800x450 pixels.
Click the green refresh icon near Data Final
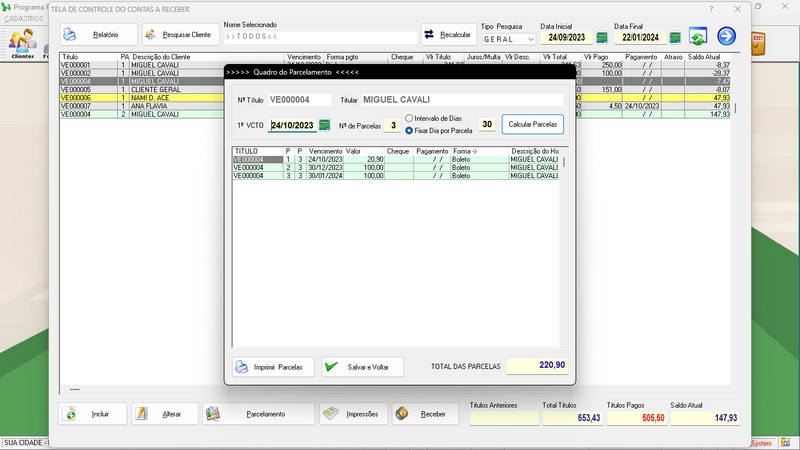tap(698, 37)
